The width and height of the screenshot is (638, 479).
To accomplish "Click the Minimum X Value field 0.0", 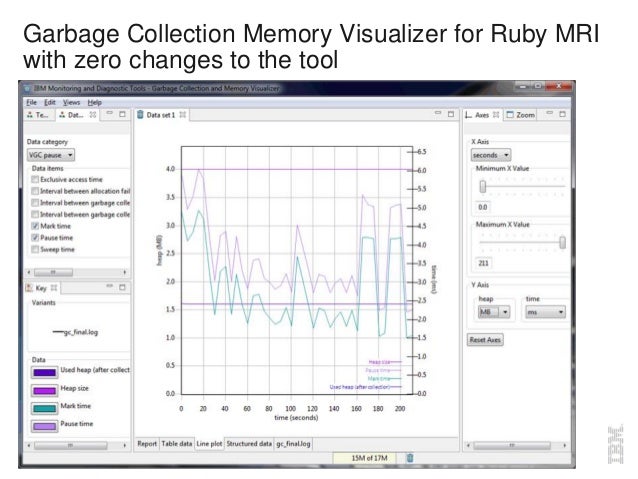I will pyautogui.click(x=483, y=207).
